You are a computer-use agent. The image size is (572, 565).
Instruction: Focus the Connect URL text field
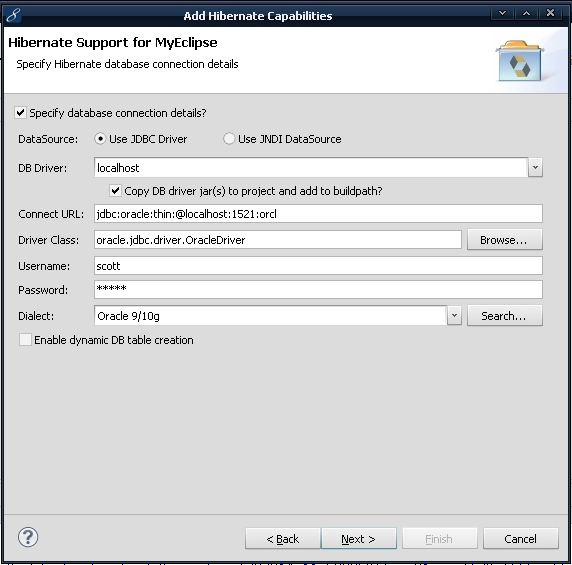[318, 214]
